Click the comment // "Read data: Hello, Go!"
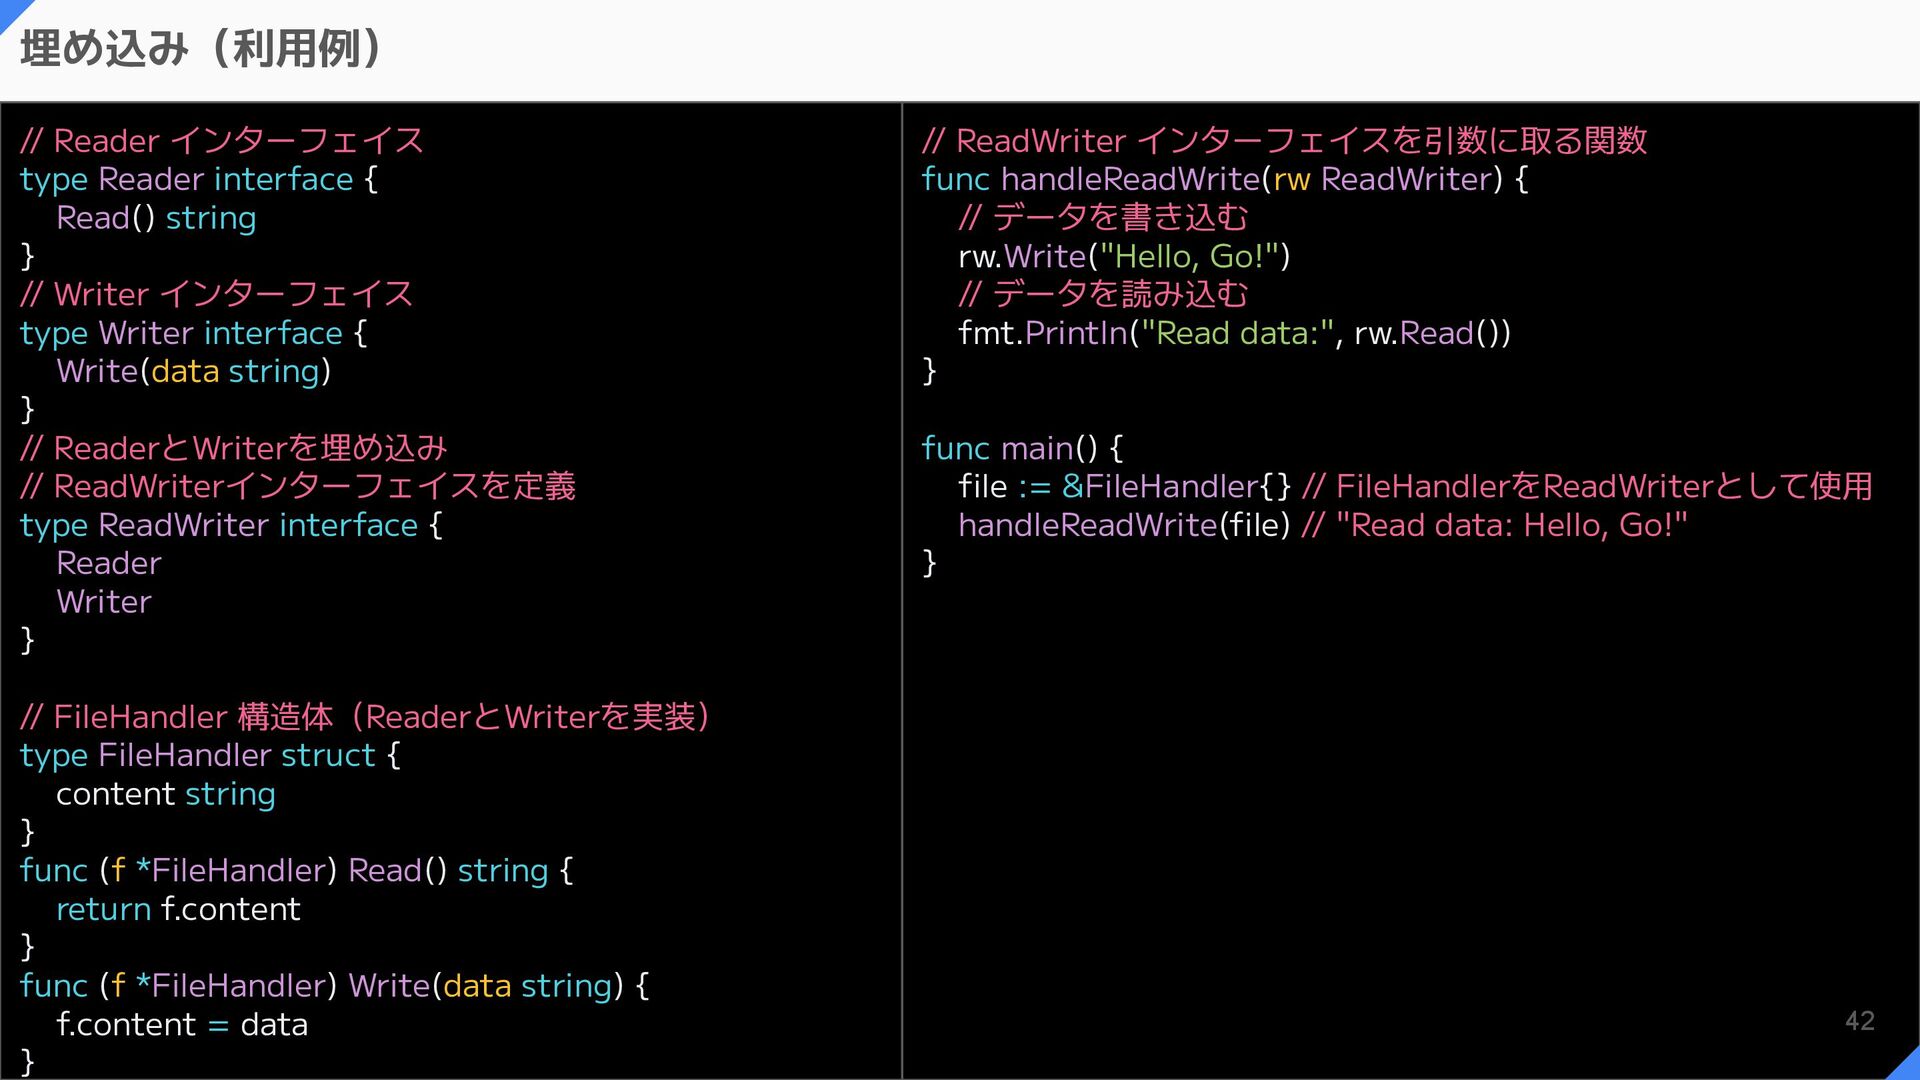This screenshot has height=1080, width=1920. 1495,525
